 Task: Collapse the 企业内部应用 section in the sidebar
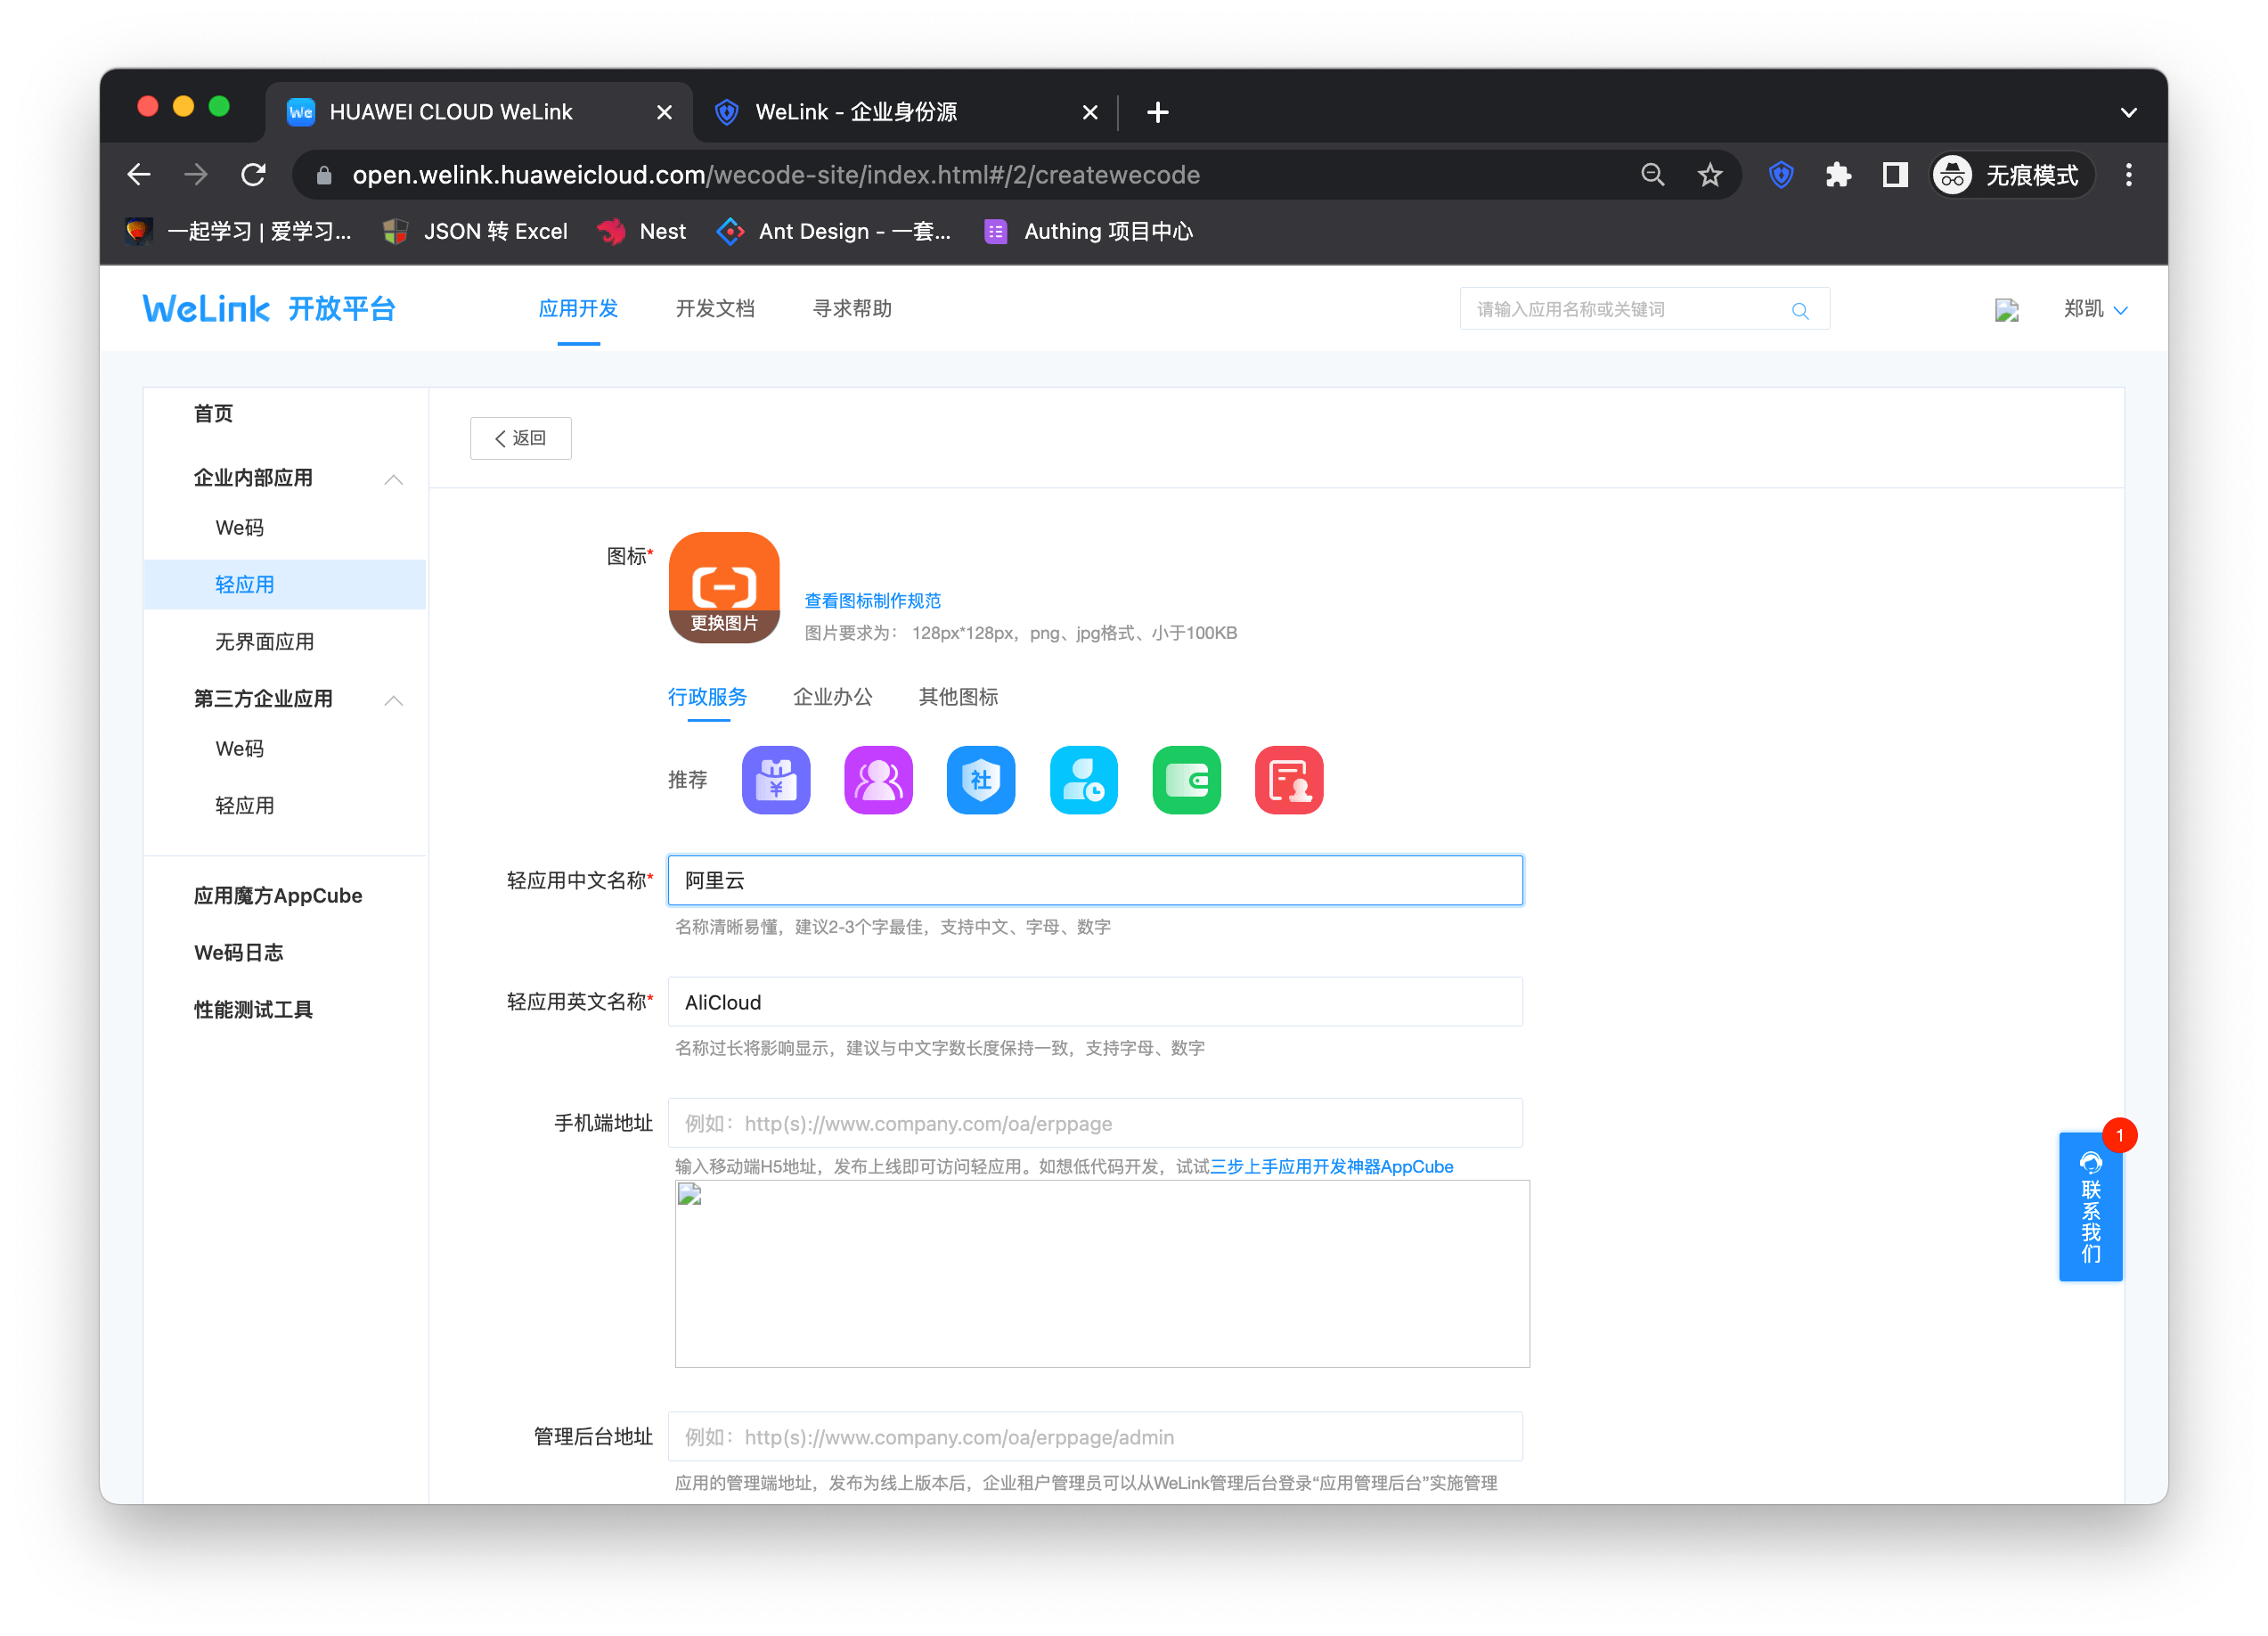tap(394, 478)
